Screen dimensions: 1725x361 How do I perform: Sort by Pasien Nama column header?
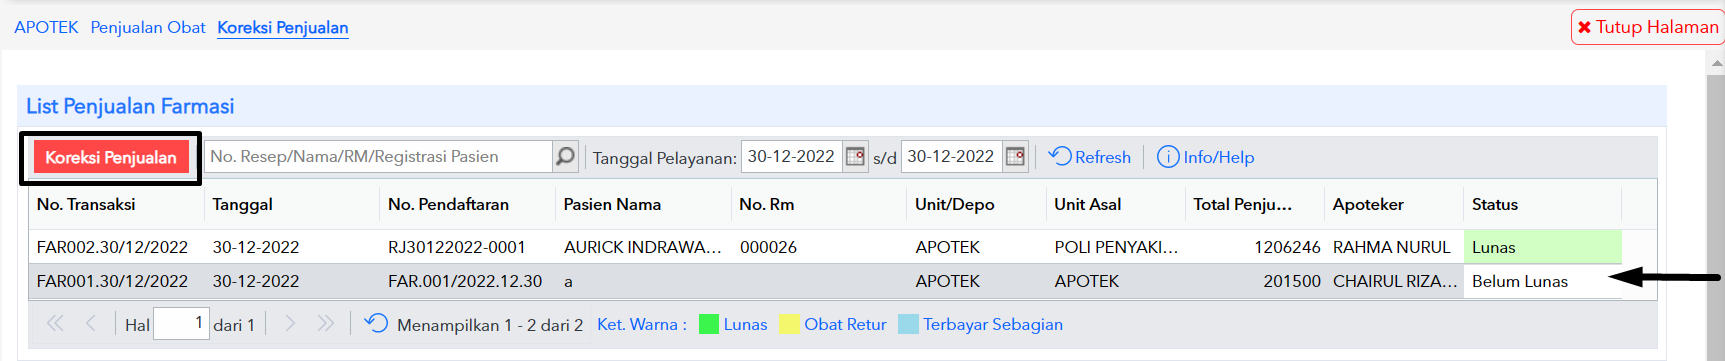[x=643, y=204]
